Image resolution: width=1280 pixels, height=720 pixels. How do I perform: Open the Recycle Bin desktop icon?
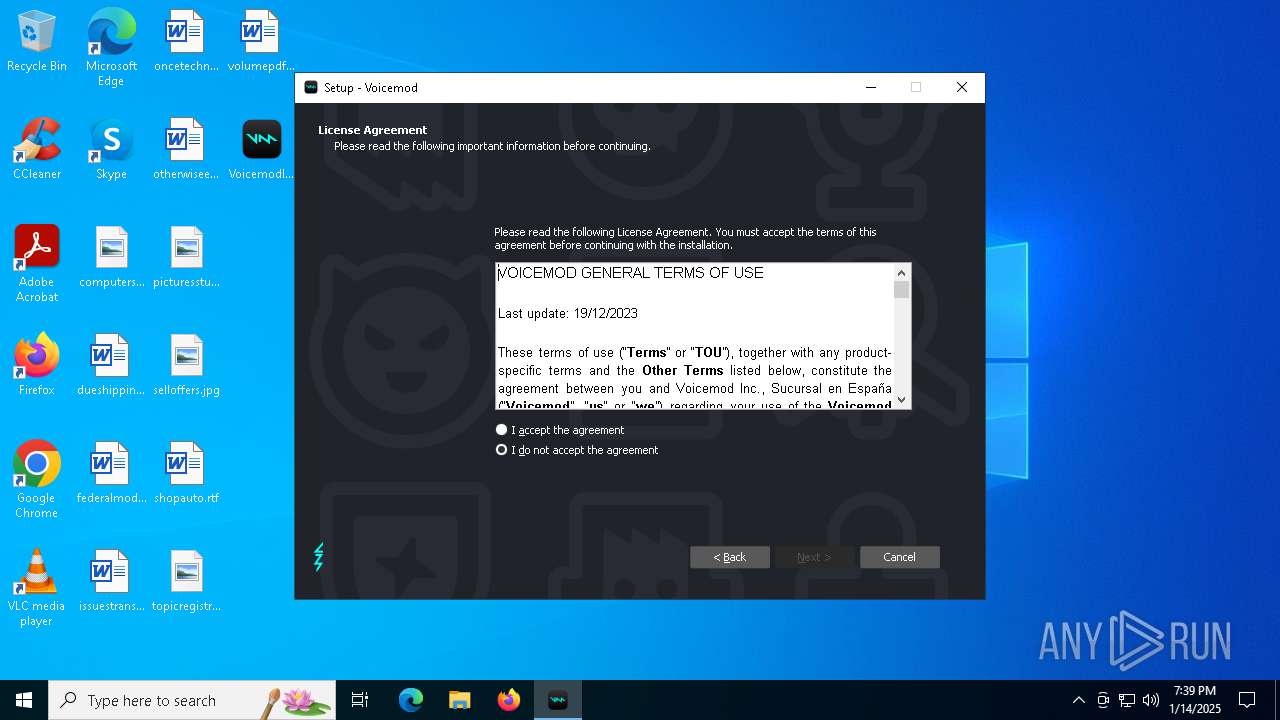pyautogui.click(x=37, y=41)
